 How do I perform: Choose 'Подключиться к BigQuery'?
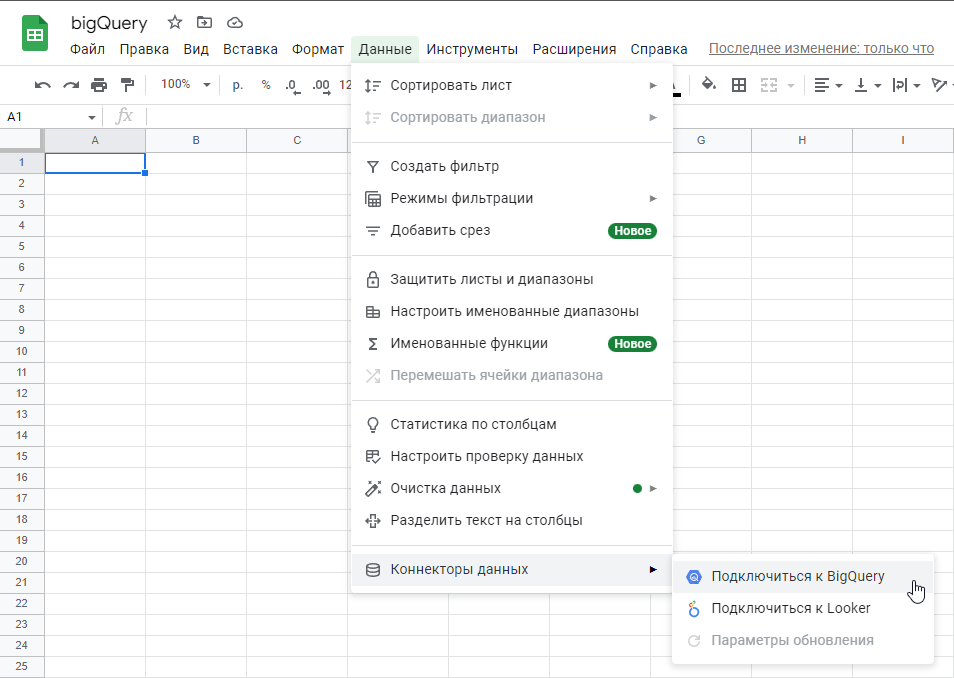tap(803, 576)
